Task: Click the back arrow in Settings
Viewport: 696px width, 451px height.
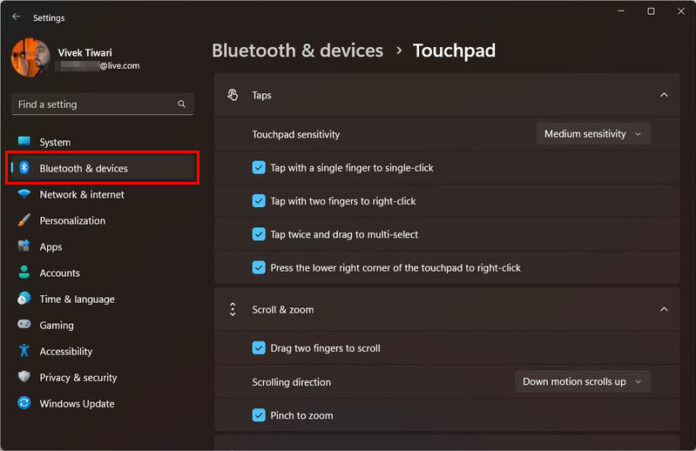Action: click(x=16, y=17)
